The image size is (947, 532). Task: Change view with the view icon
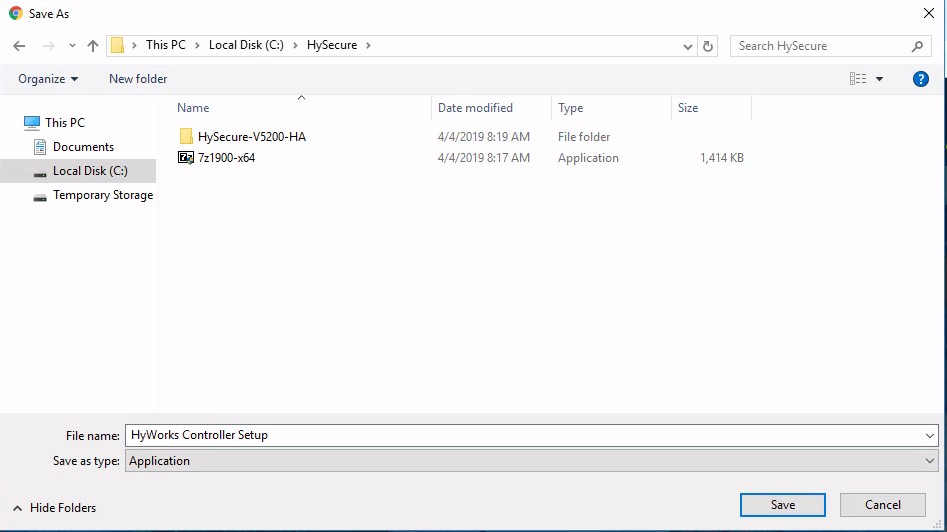coord(858,79)
